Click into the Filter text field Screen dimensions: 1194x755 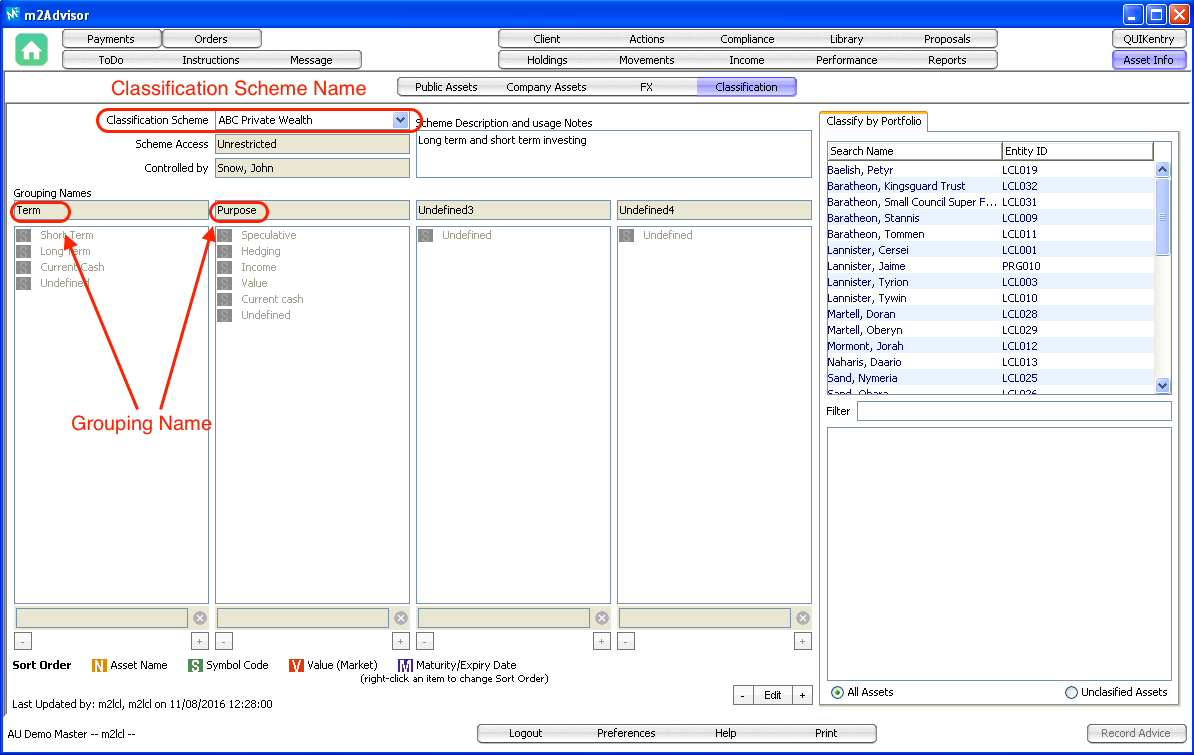coord(1013,411)
